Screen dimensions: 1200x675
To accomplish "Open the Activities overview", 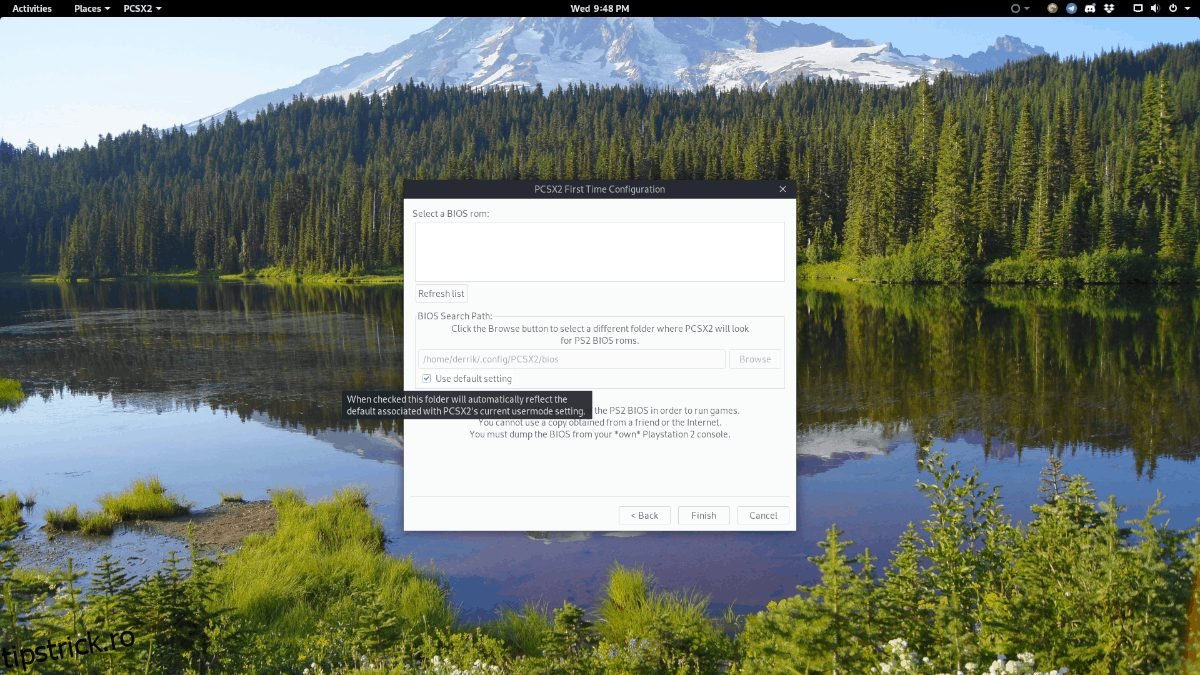I will (32, 8).
